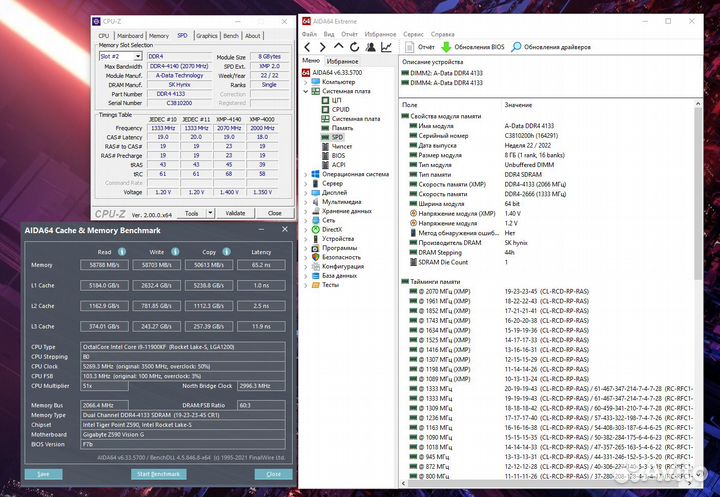Click Copy info icon in benchmark window
Viewport: 720px width, 497px height.
point(227,252)
